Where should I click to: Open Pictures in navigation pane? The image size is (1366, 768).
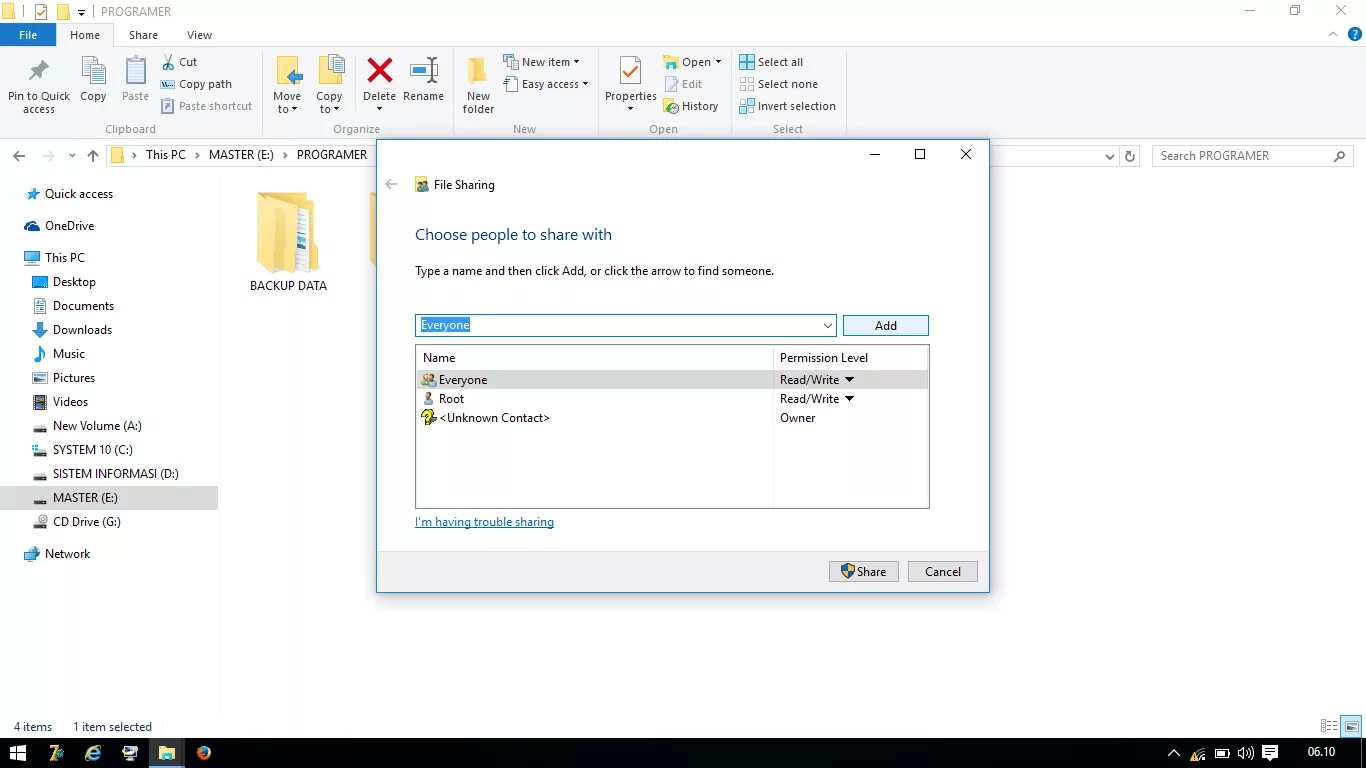[74, 378]
